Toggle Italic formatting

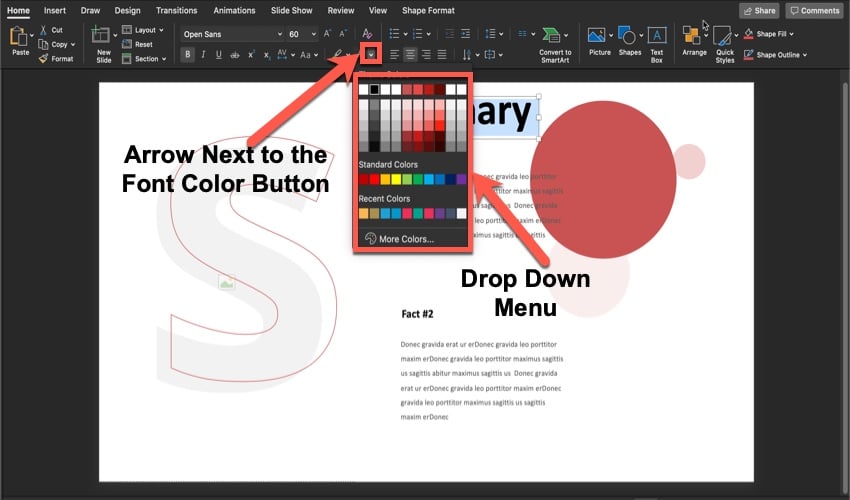pos(204,54)
